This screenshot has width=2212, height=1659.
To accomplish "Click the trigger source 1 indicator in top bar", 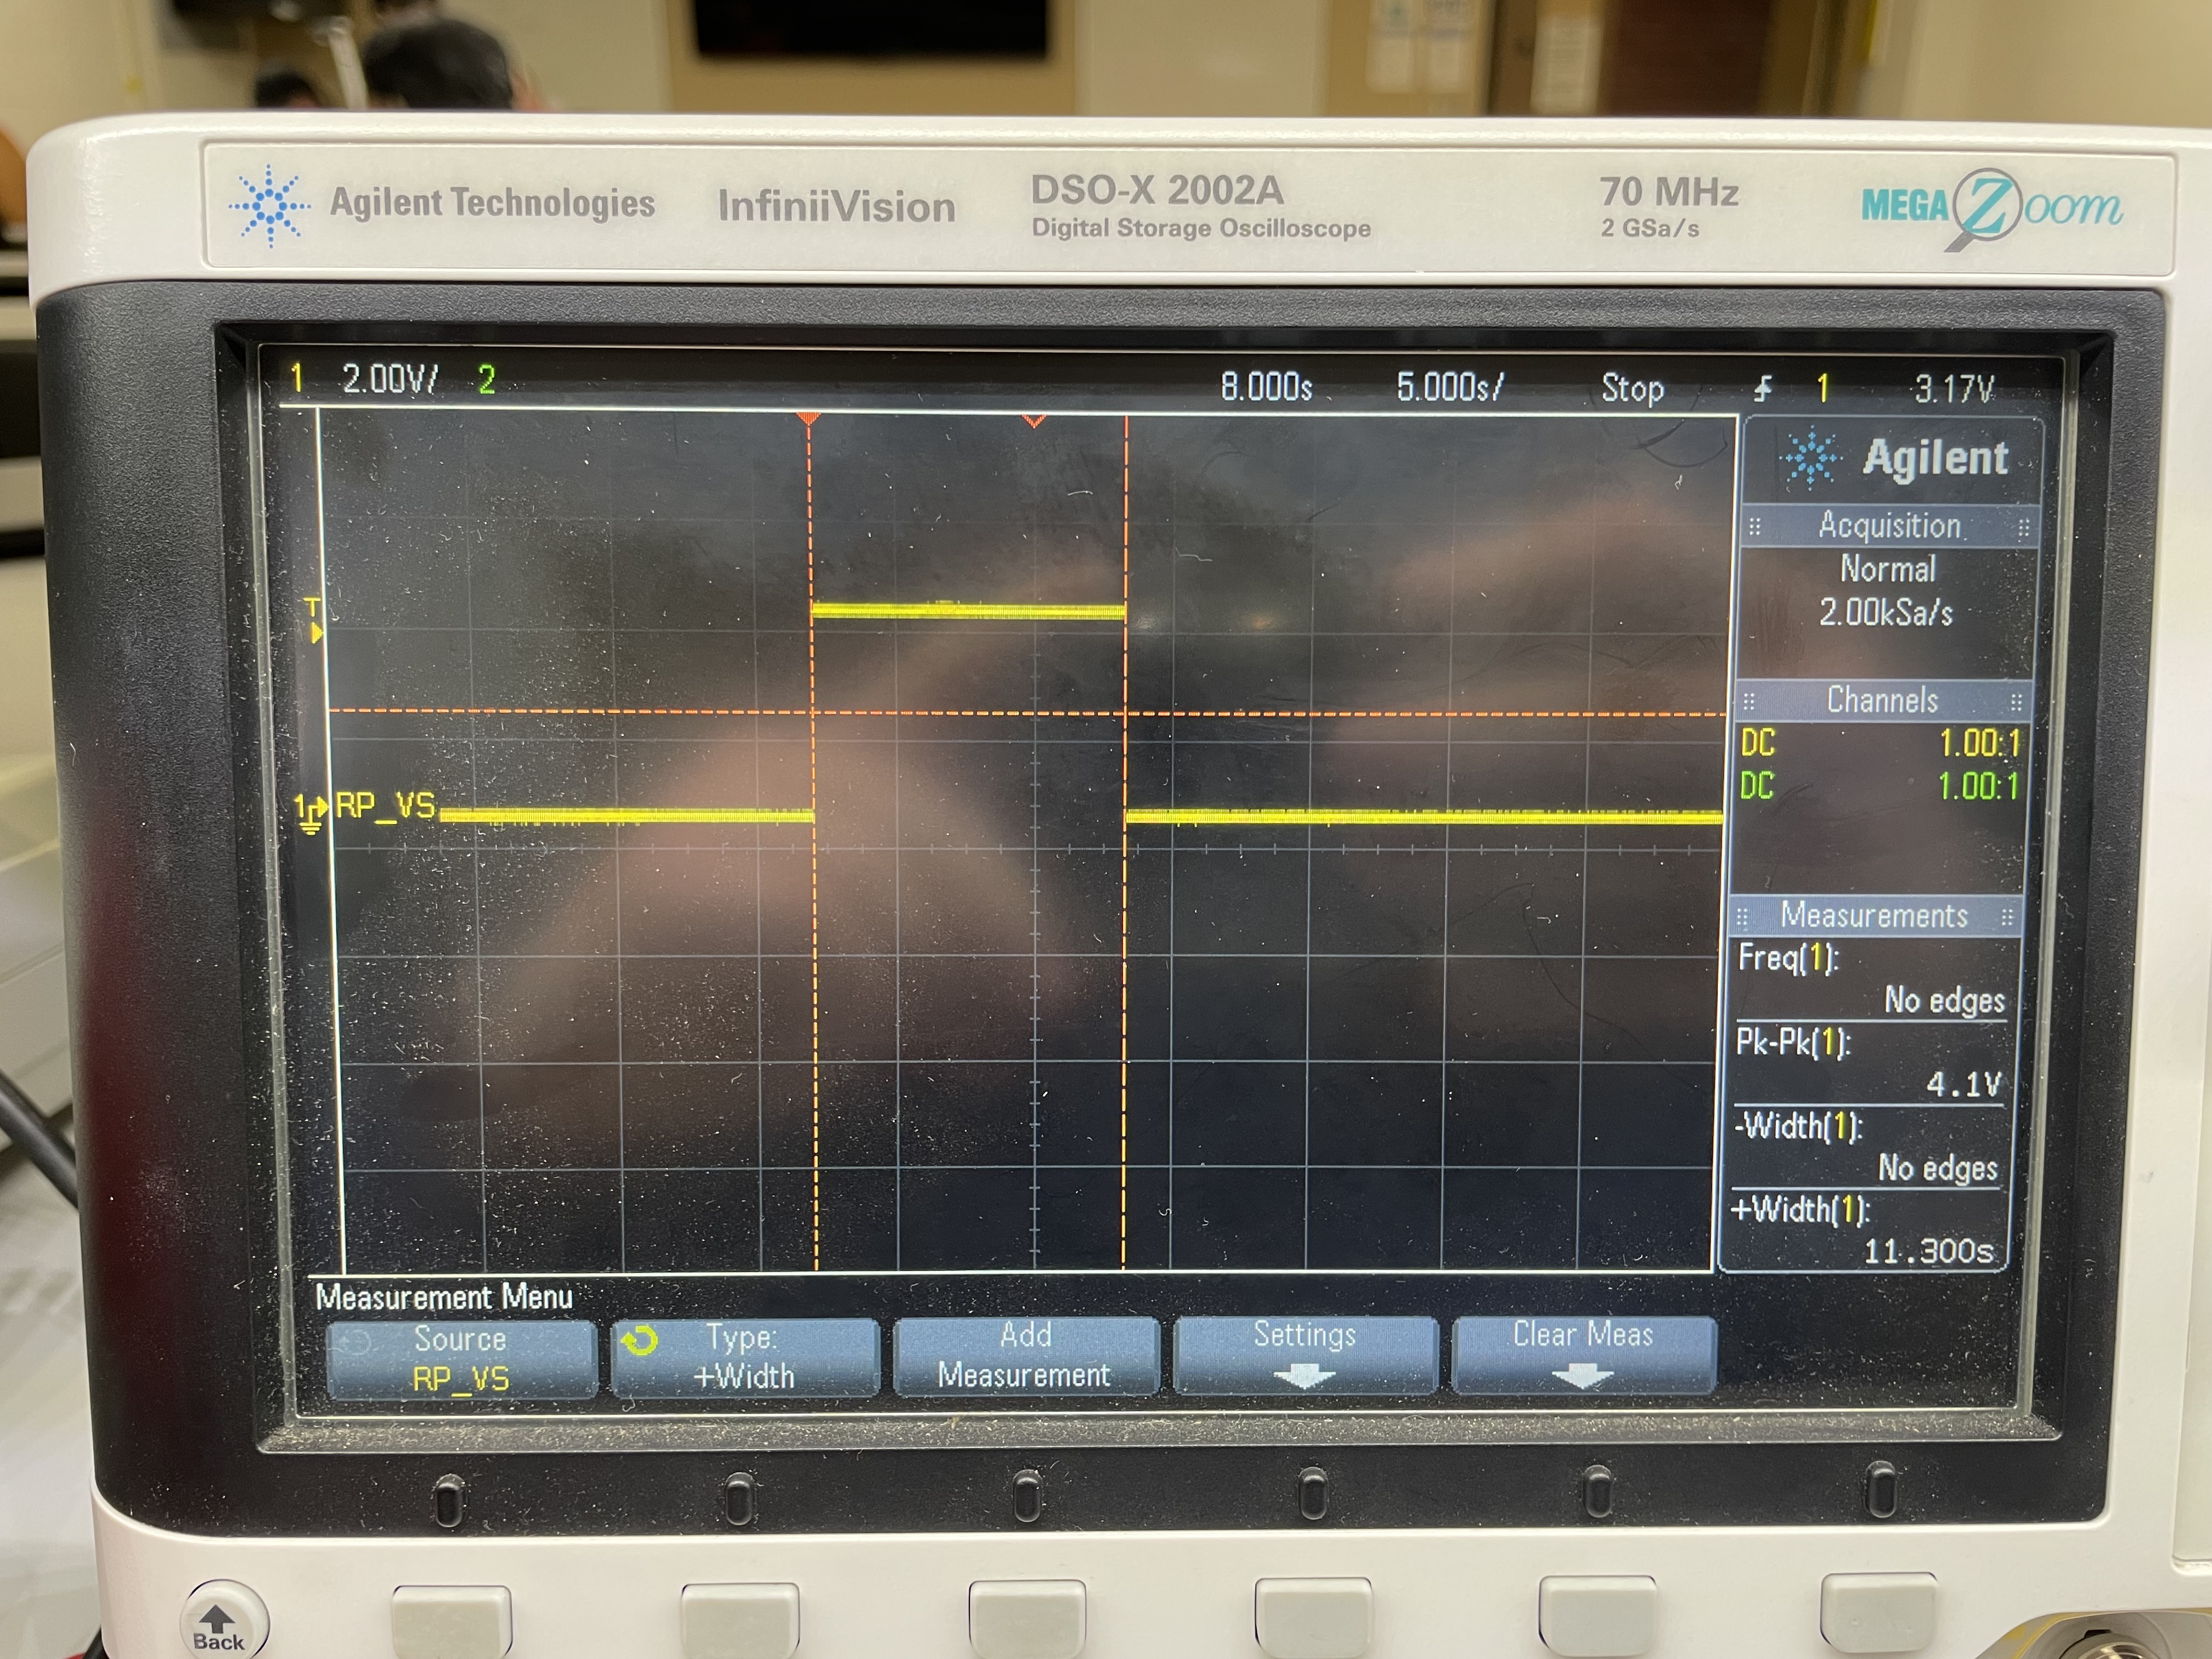I will pos(1823,388).
